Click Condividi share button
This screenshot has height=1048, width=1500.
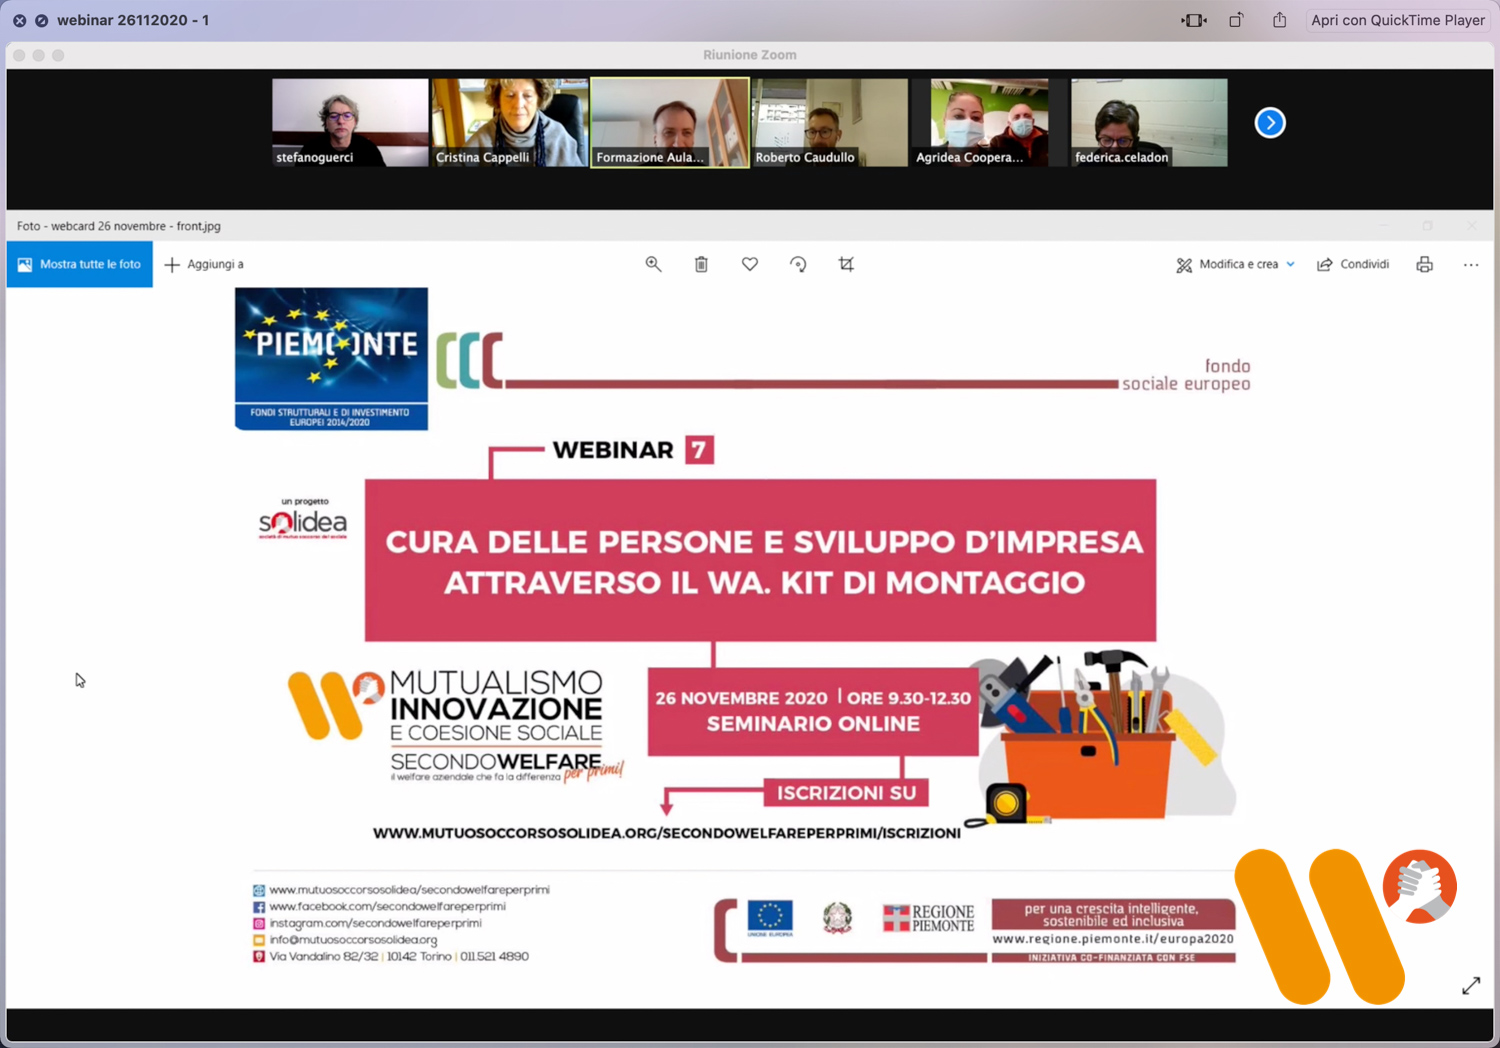point(1353,264)
